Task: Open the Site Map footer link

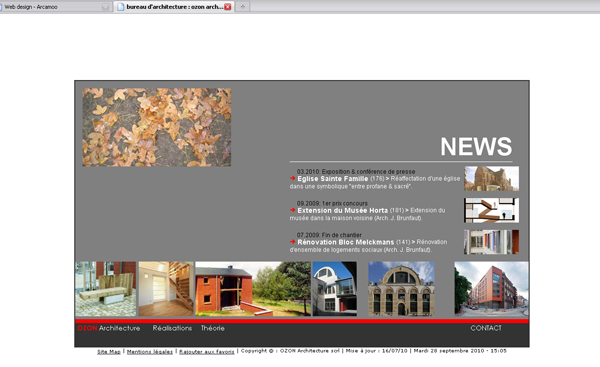Action: point(109,352)
